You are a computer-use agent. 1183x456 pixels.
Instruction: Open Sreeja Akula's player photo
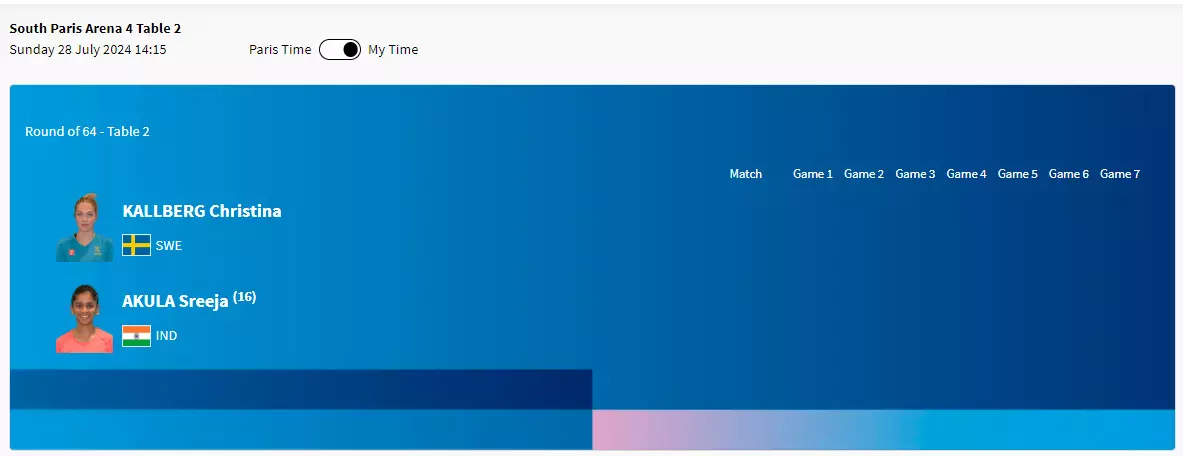(x=84, y=319)
